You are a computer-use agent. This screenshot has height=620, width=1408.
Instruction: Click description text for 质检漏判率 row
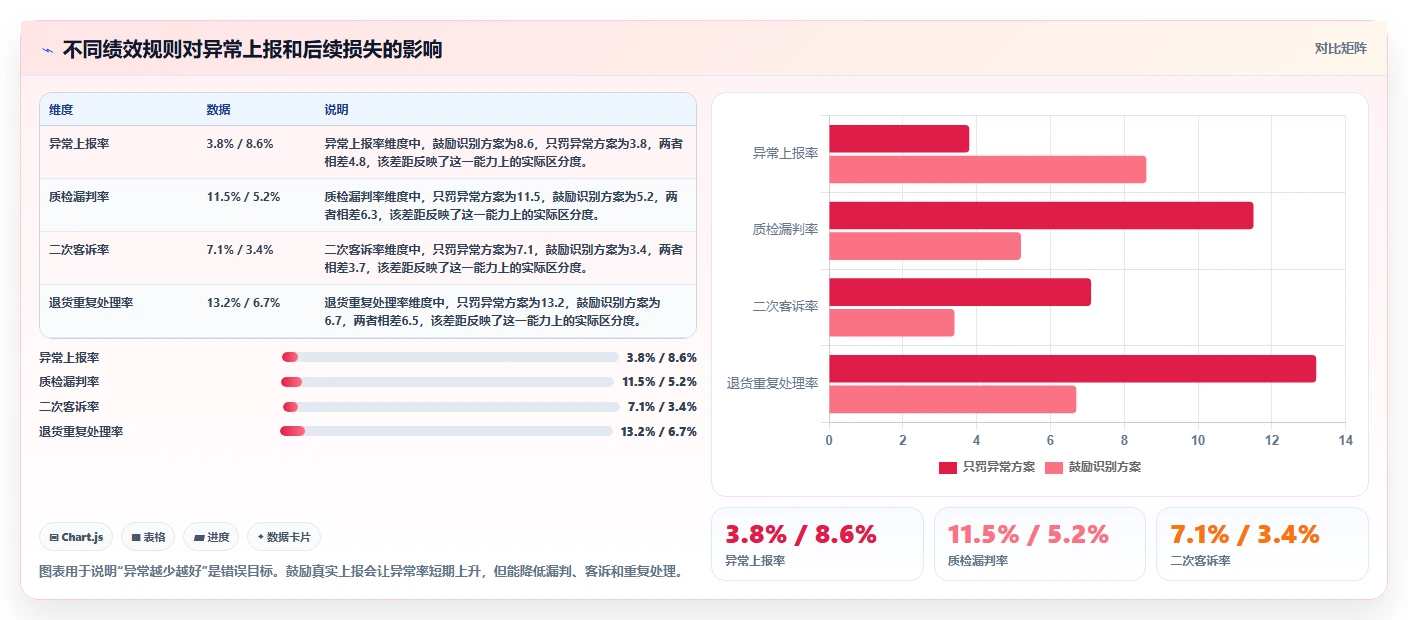(501, 206)
